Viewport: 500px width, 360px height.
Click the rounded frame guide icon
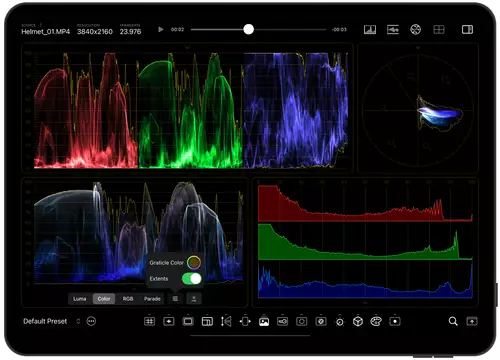click(x=188, y=321)
